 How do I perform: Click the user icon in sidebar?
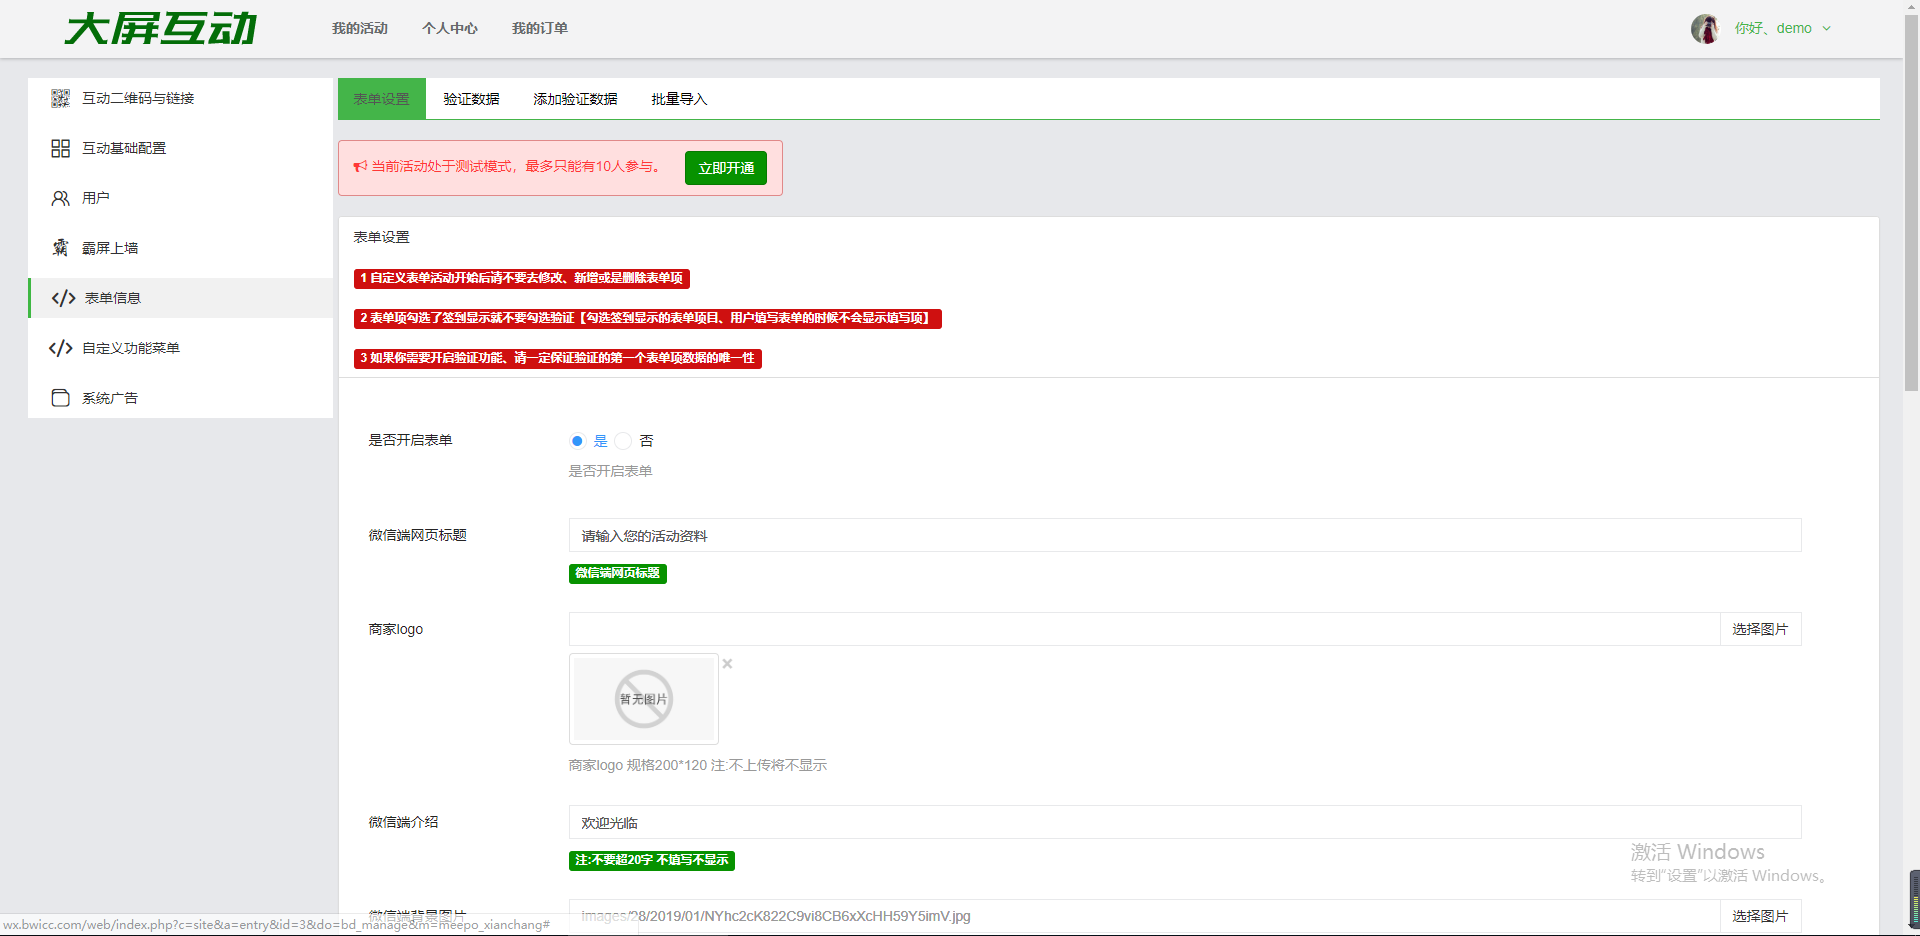coord(60,198)
